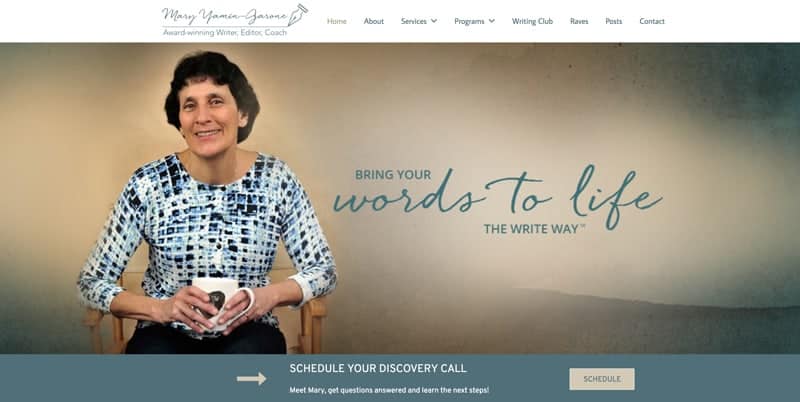Expand the Services dropdown chevron
The height and width of the screenshot is (402, 800).
click(x=434, y=21)
